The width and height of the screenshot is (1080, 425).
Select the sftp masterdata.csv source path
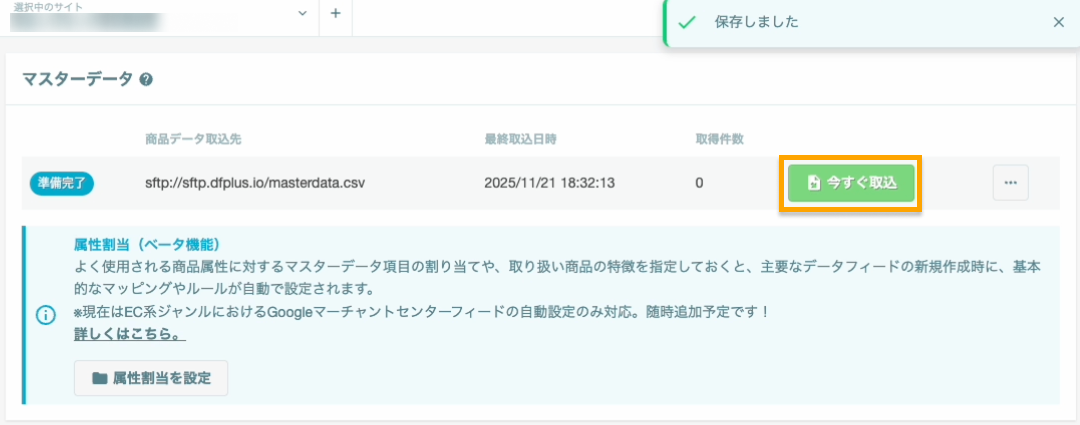(255, 184)
